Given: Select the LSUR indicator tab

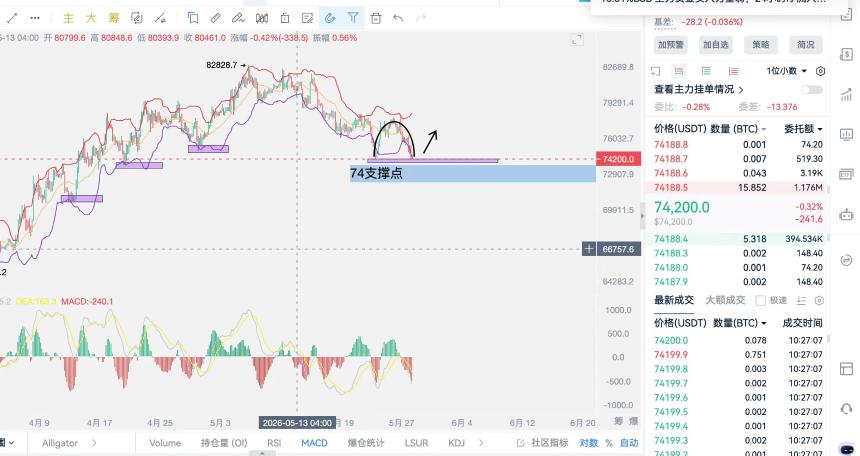Looking at the screenshot, I should tap(416, 443).
